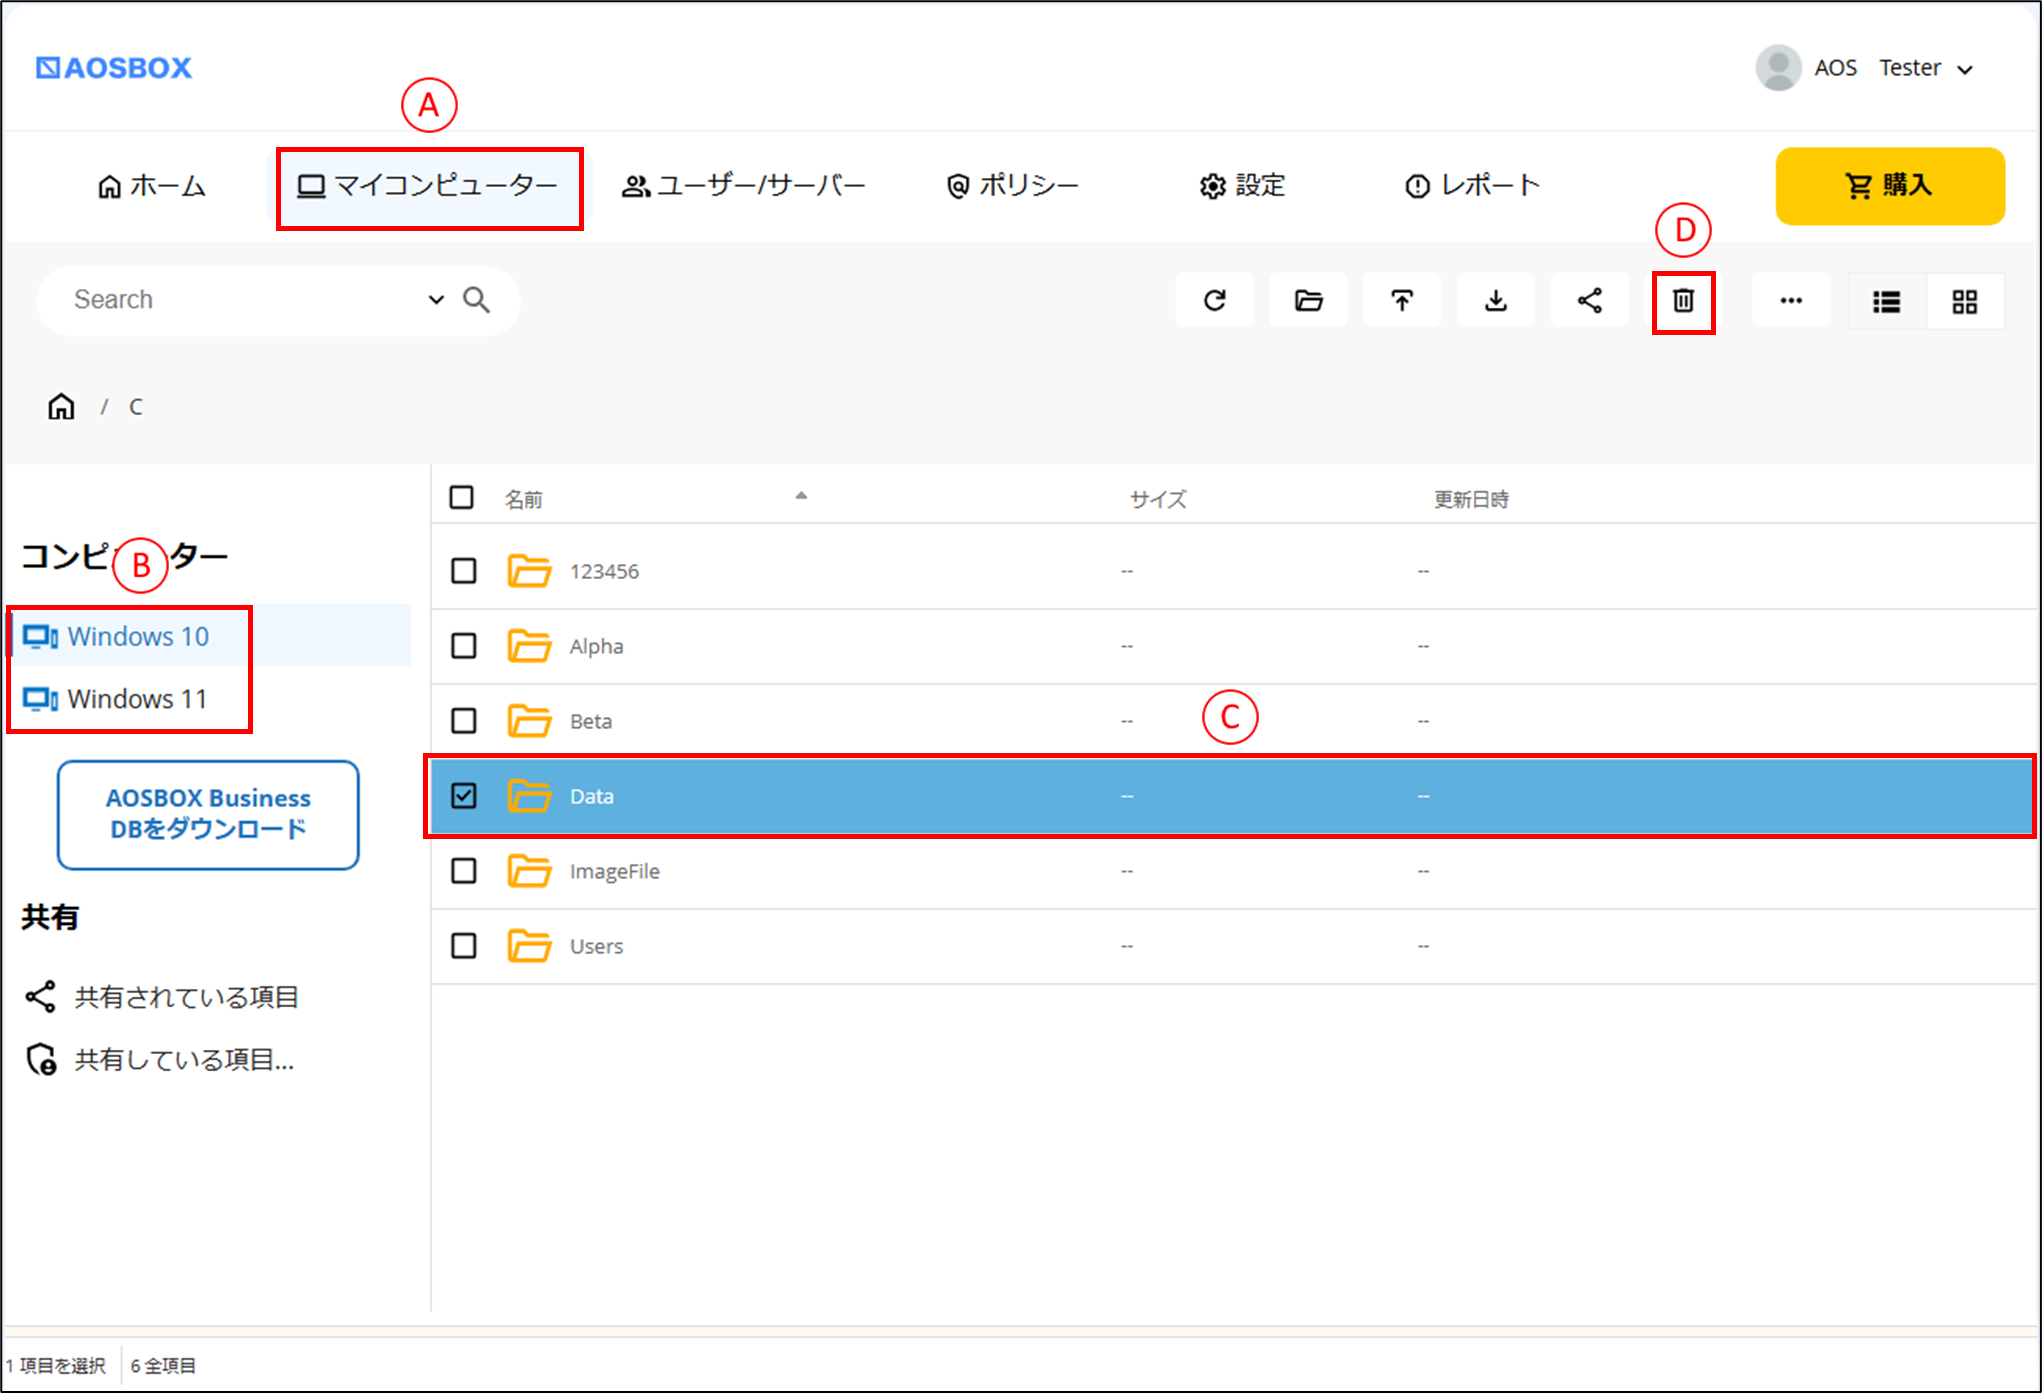Open 共有している項目 link
This screenshot has height=1393, width=2042.
coord(160,1059)
